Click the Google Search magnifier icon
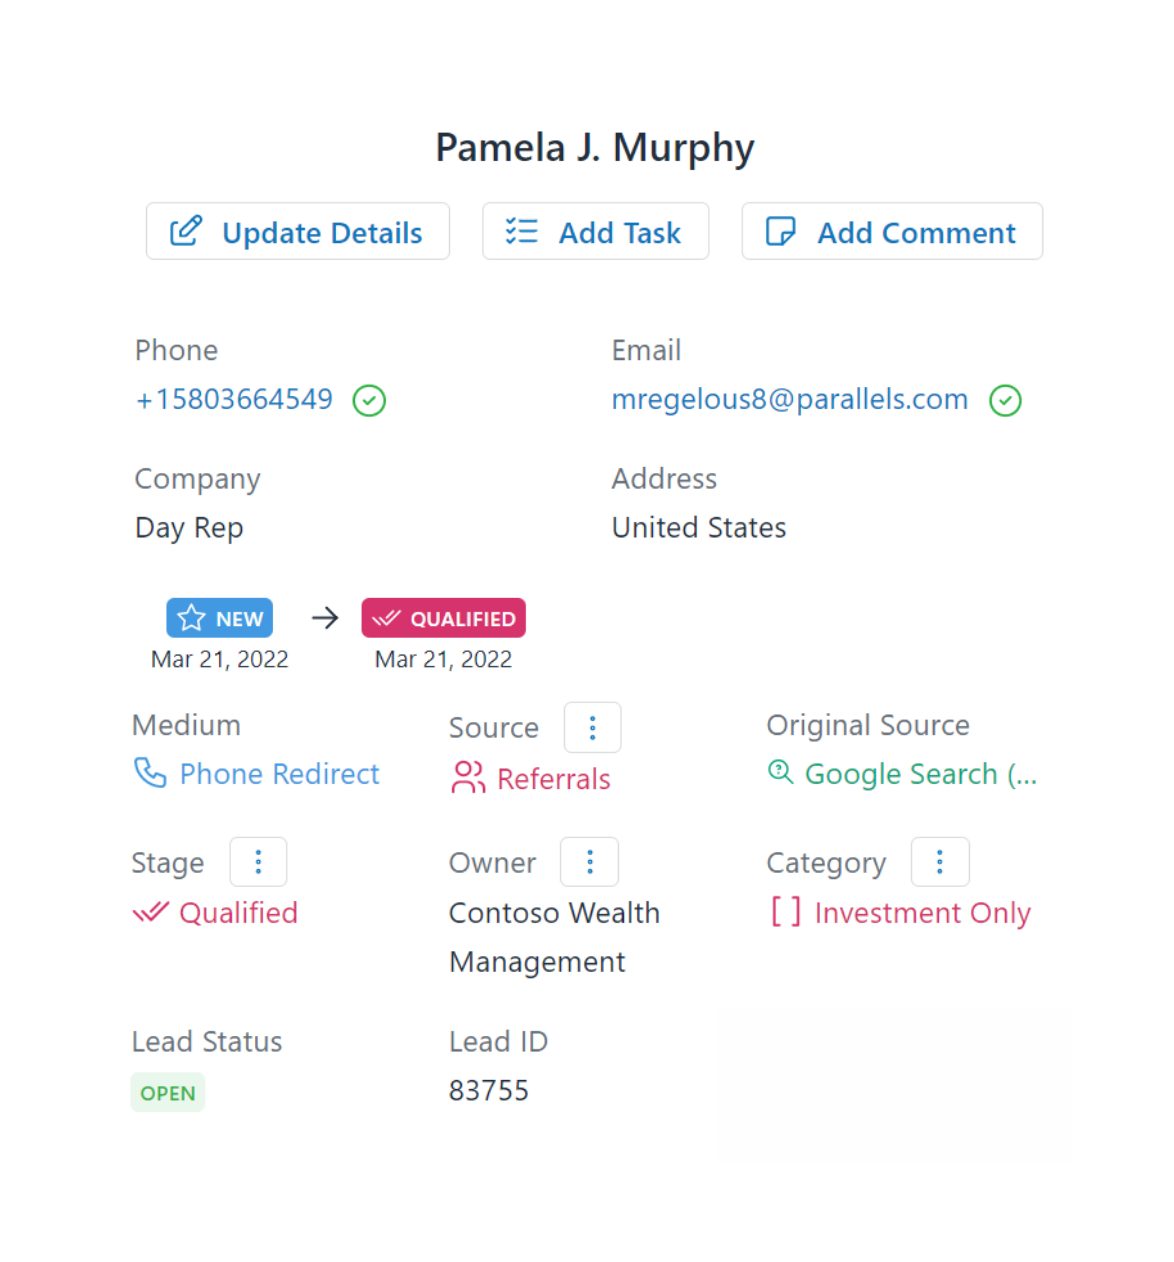The height and width of the screenshot is (1262, 1174). [x=780, y=772]
